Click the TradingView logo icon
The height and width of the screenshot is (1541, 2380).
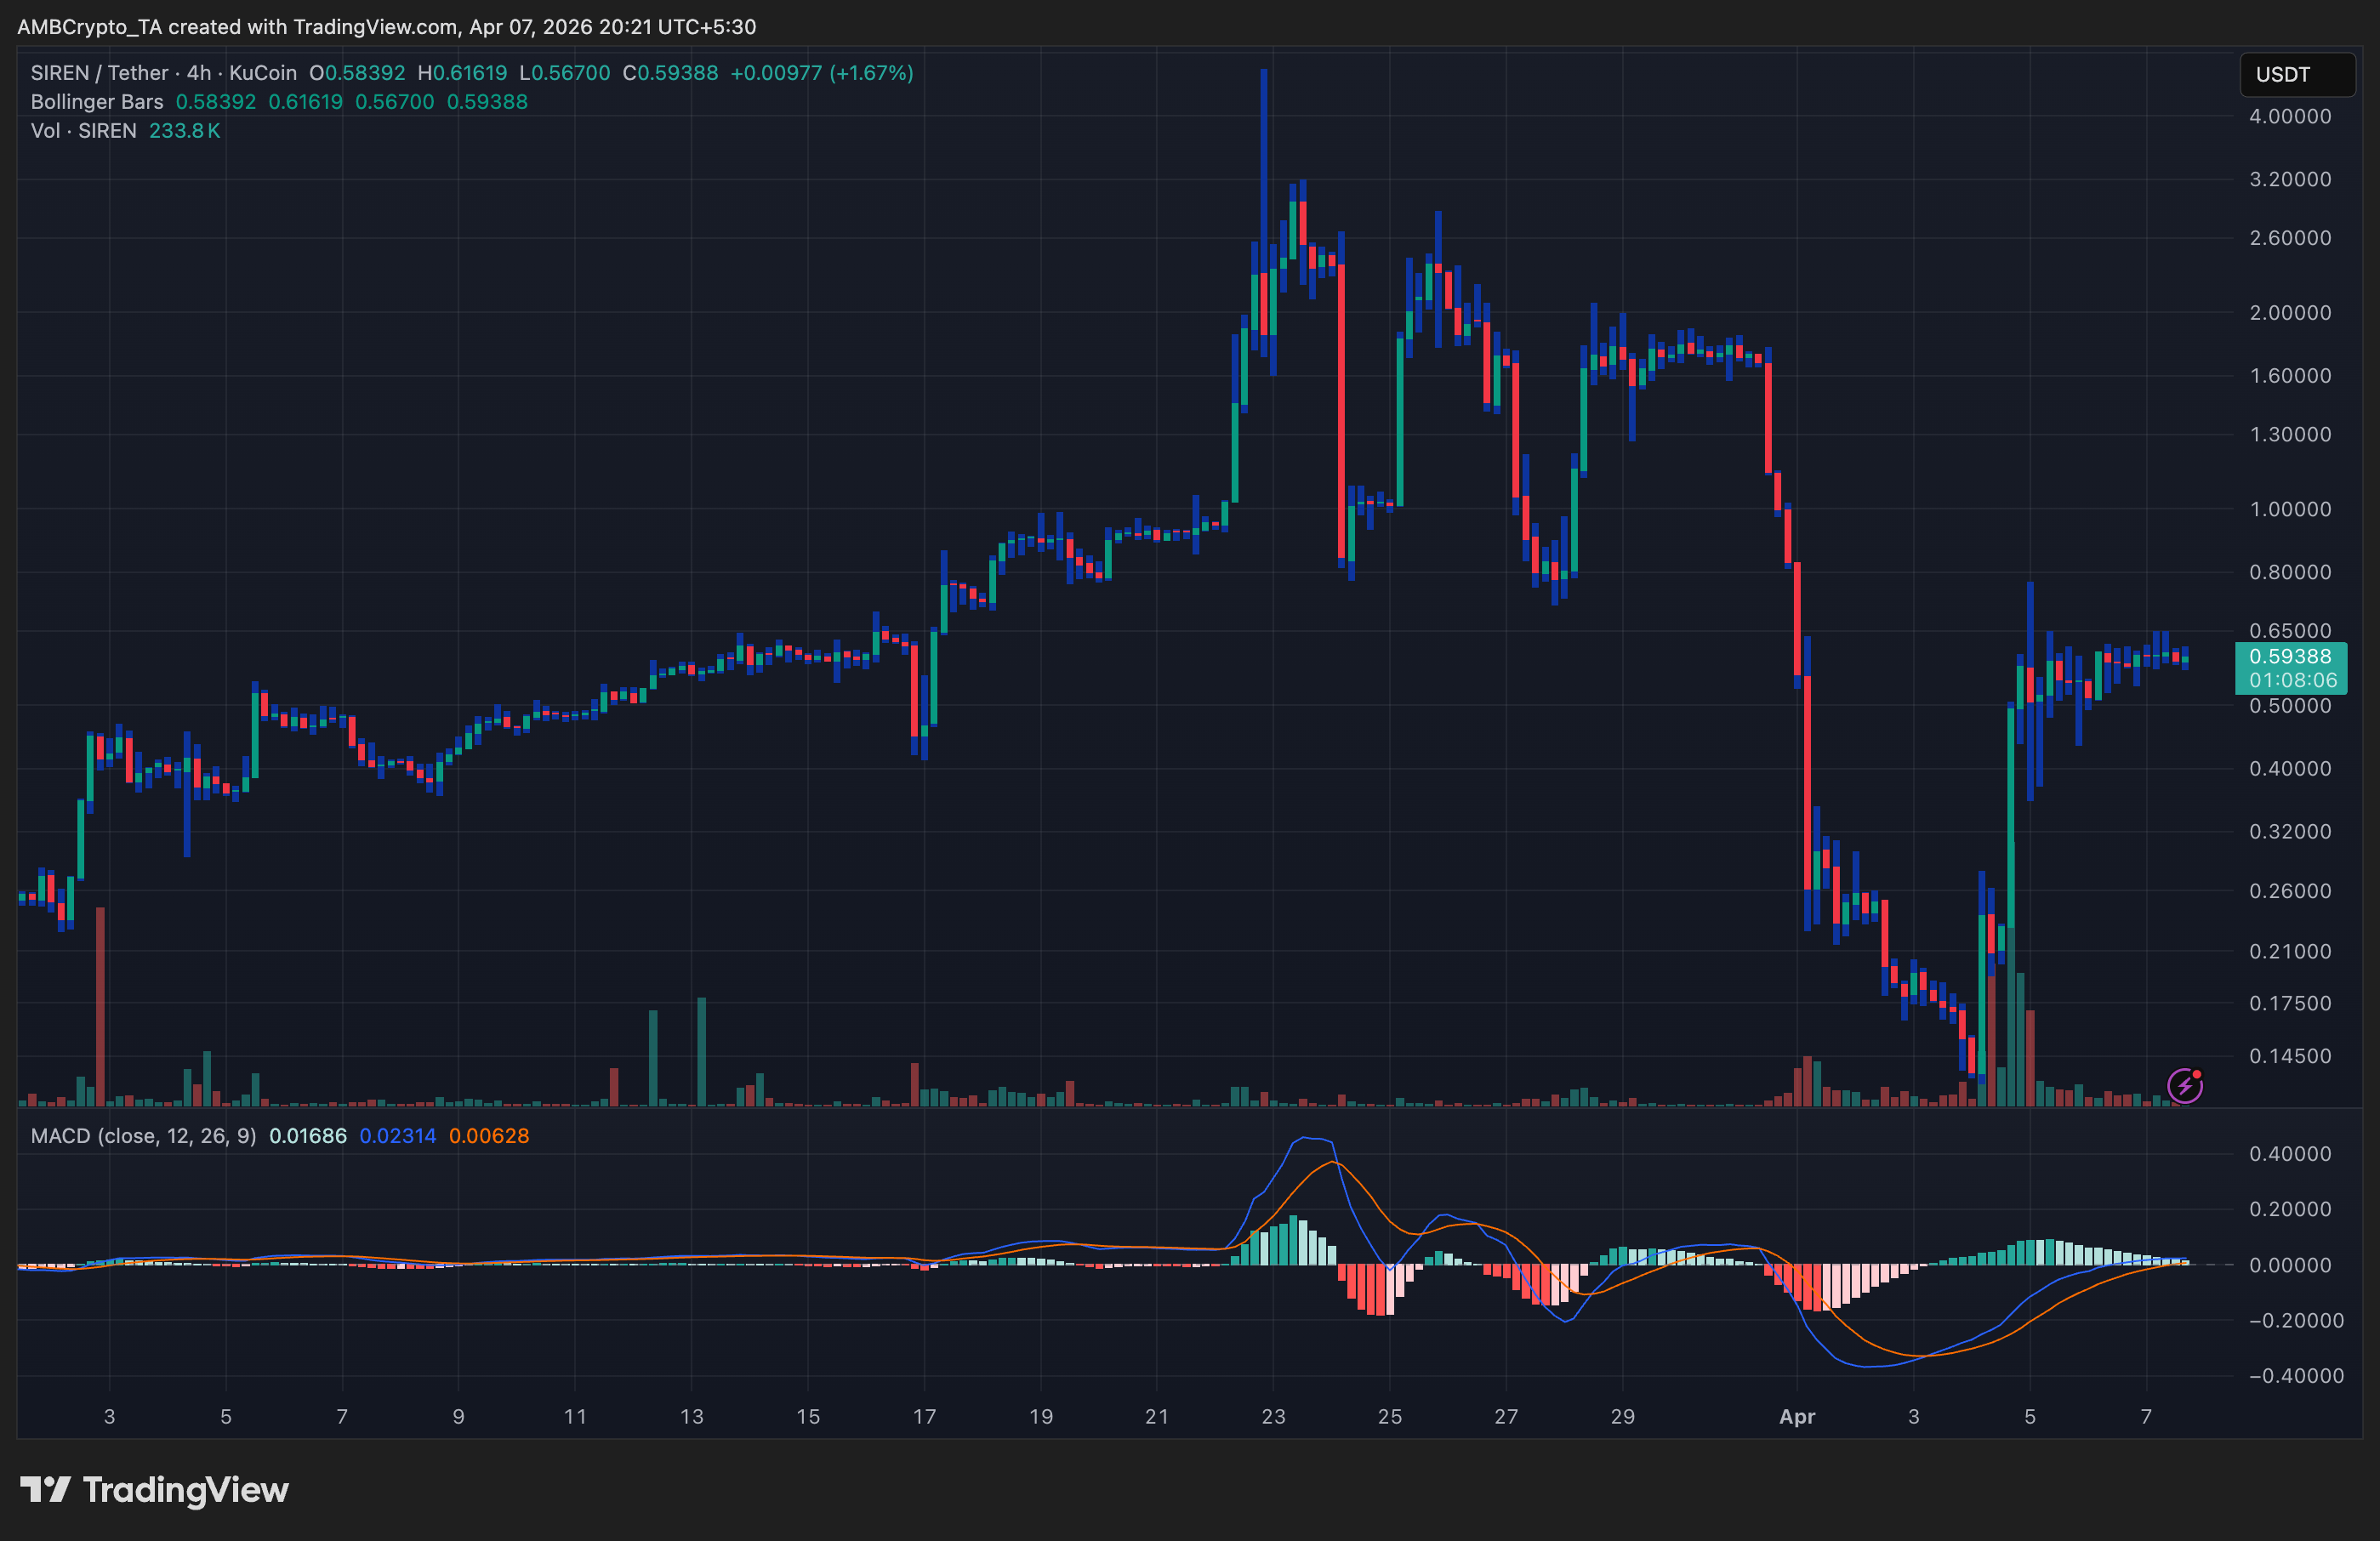click(x=45, y=1489)
